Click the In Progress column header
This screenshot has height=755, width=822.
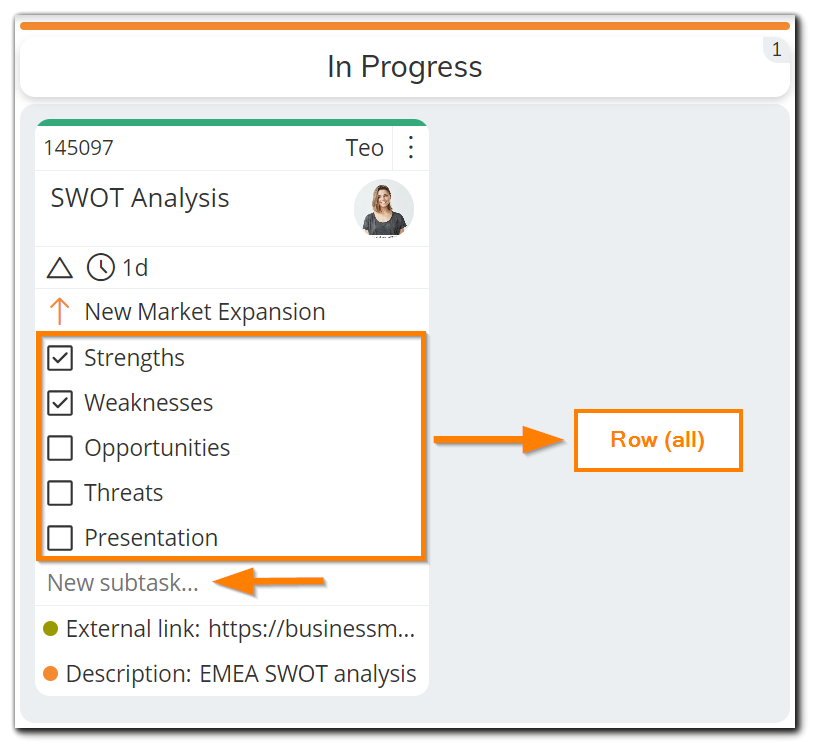405,67
